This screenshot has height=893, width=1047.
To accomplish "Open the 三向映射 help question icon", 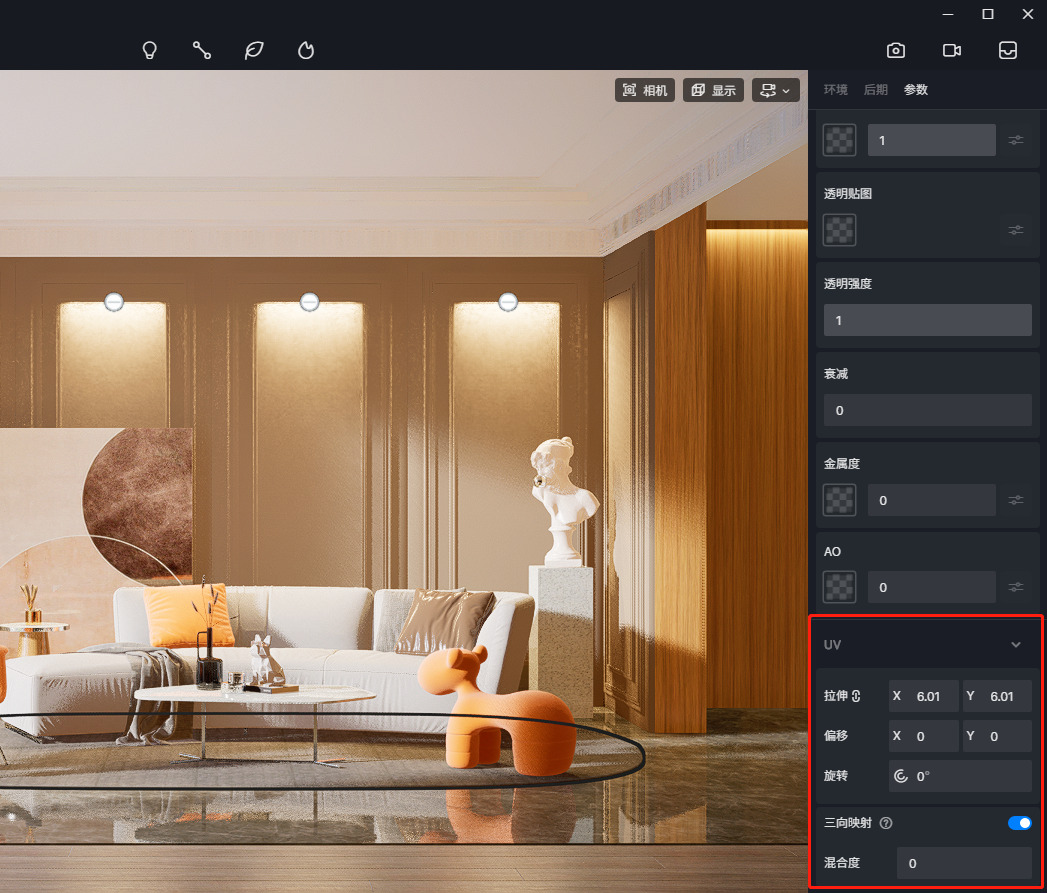I will tap(886, 823).
